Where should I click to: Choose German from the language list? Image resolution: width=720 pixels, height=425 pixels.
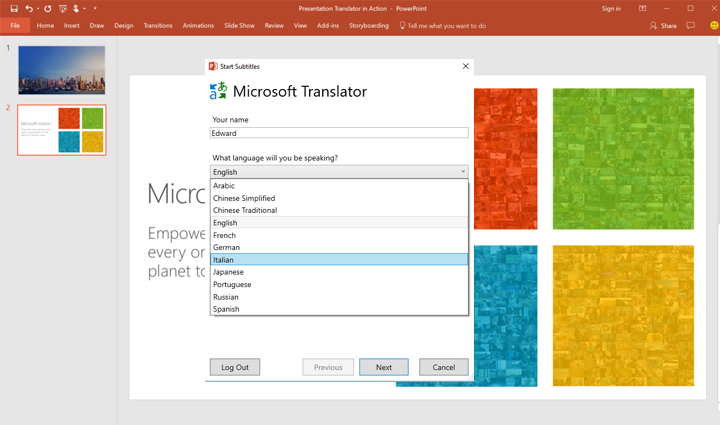(339, 247)
